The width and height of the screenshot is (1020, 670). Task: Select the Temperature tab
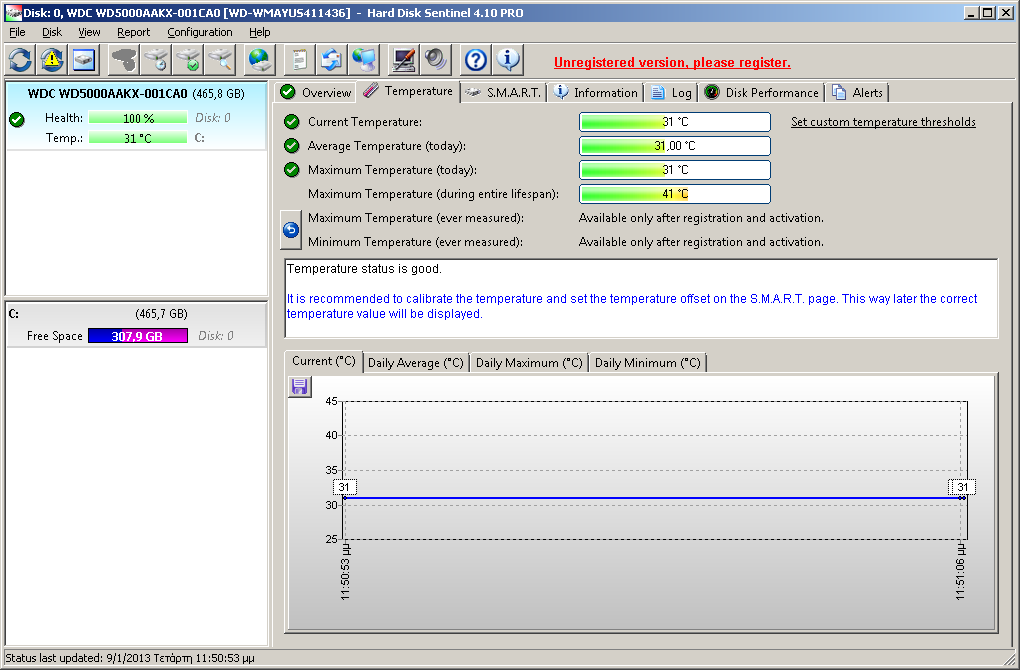click(409, 91)
